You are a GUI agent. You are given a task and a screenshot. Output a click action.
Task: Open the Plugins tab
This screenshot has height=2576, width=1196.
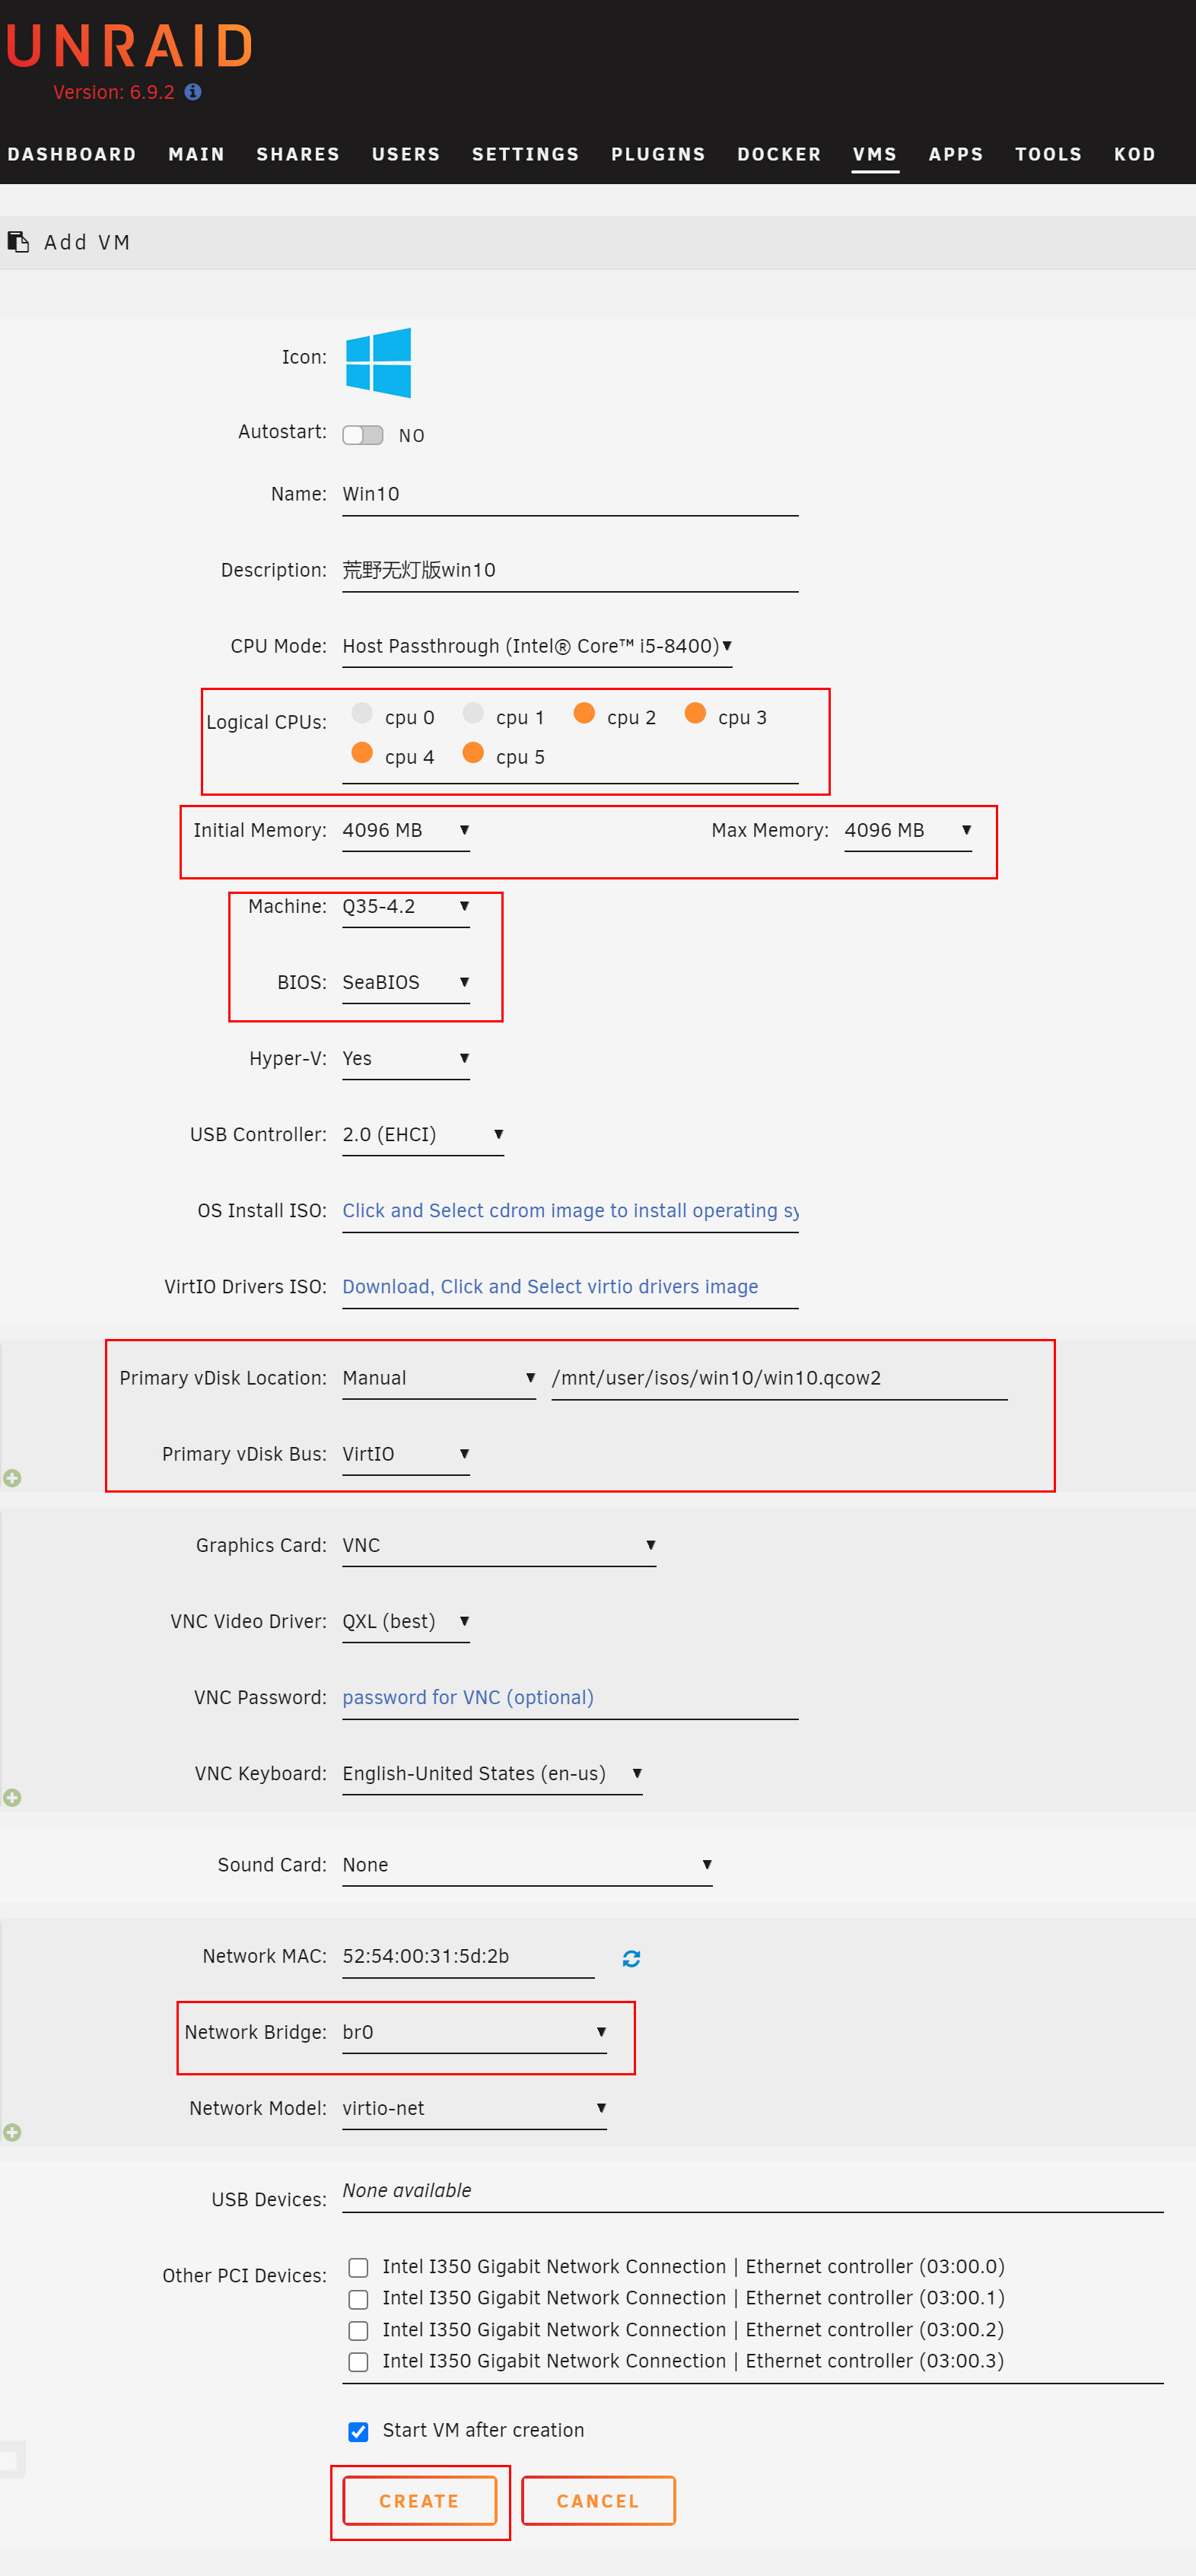659,154
